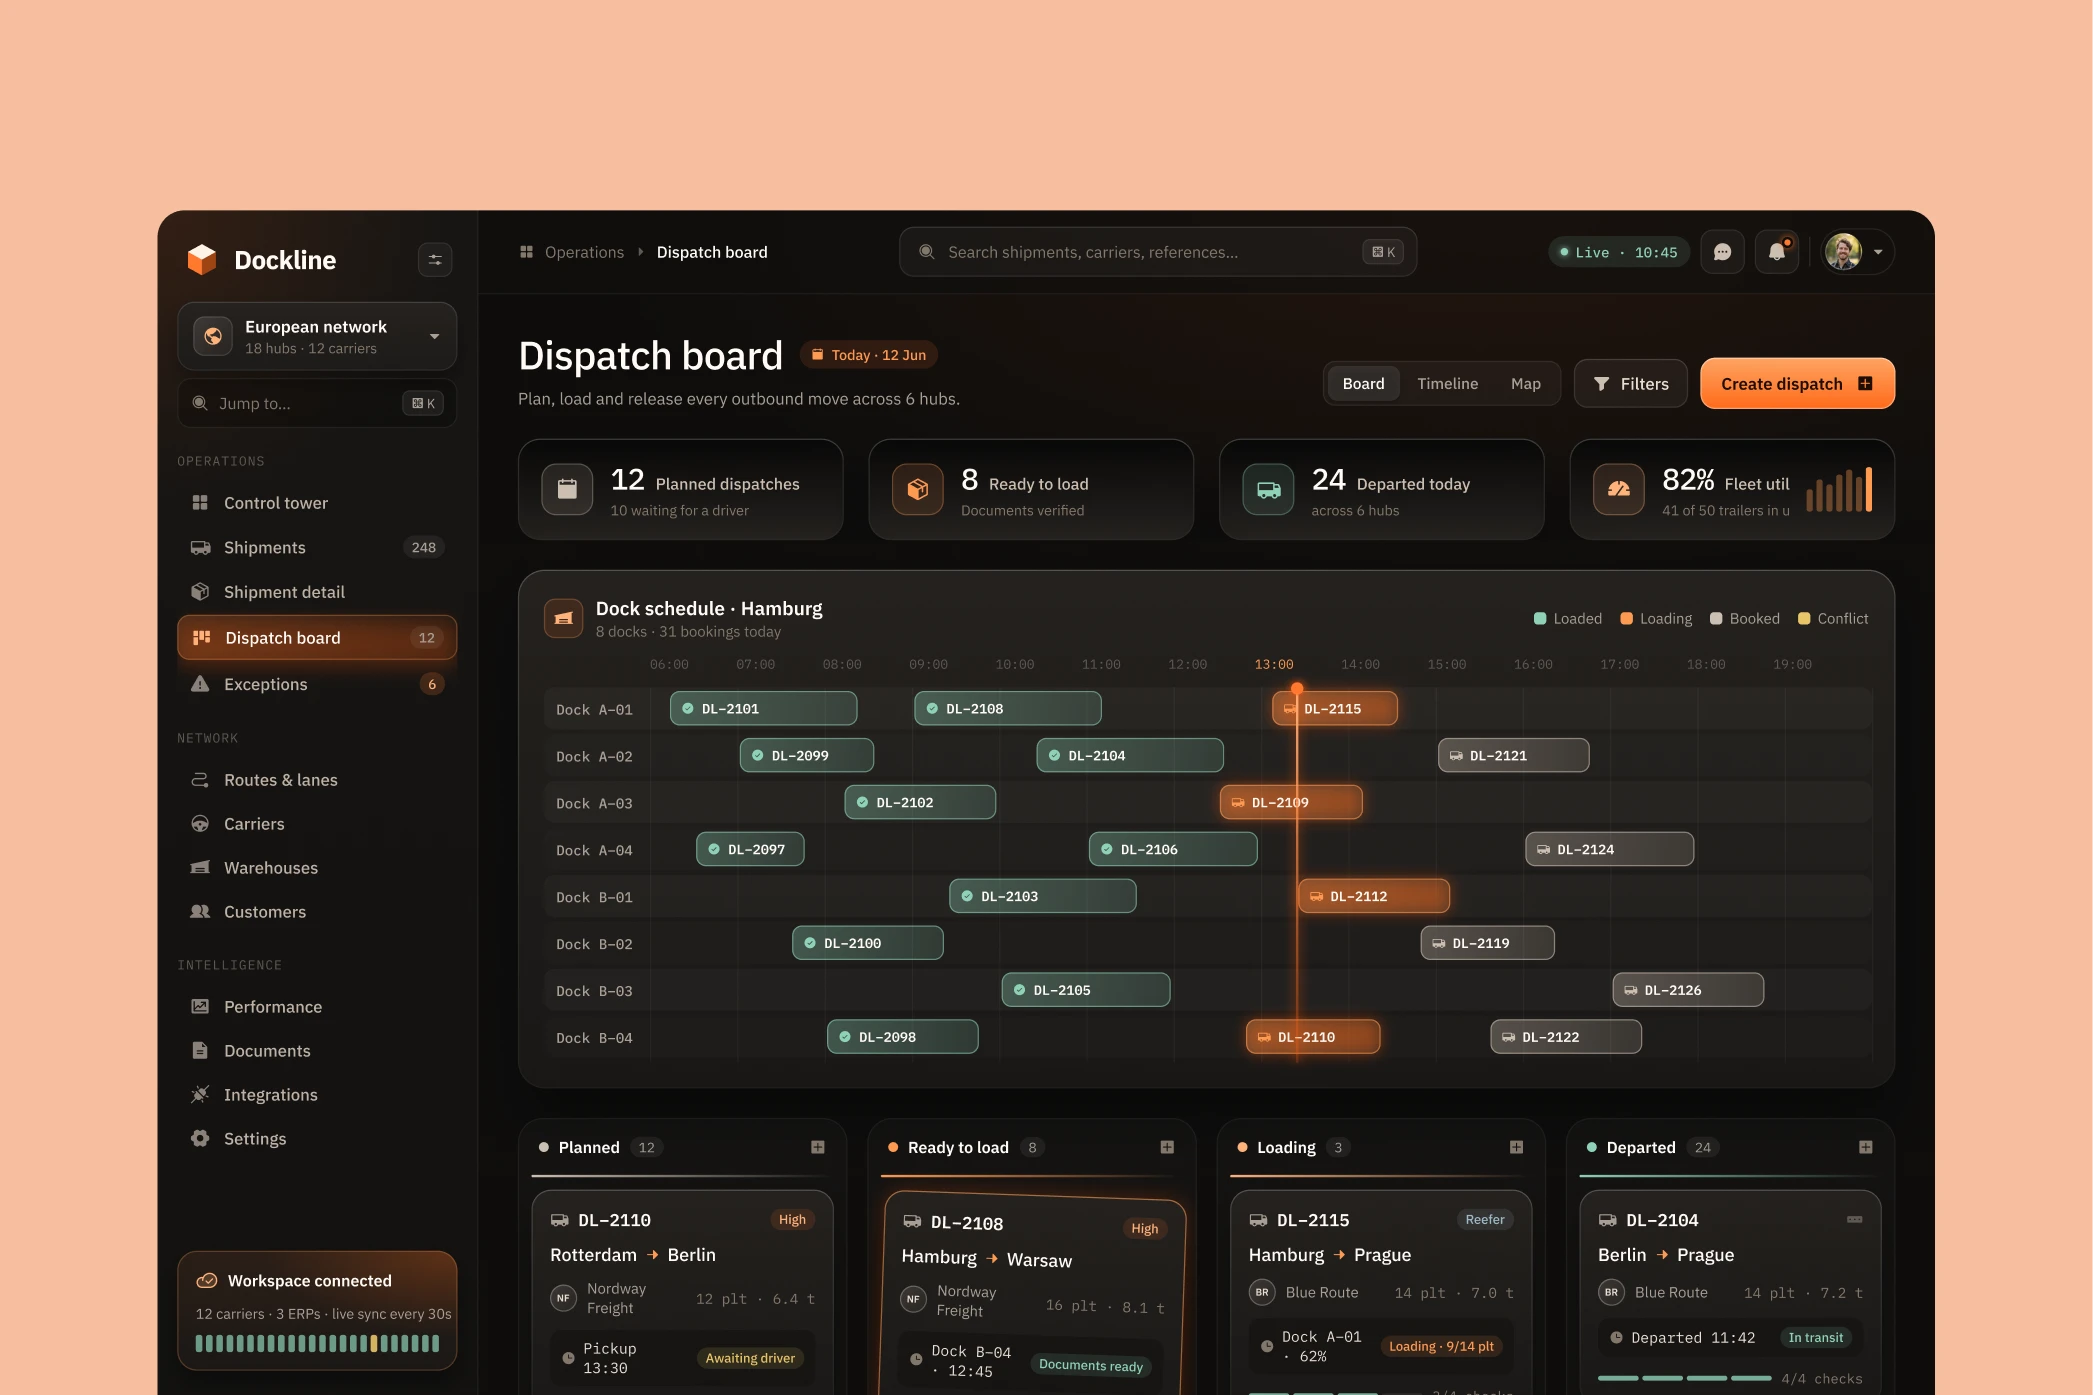Click the Ready to load package icon
The width and height of the screenshot is (2093, 1395).
pyautogui.click(x=918, y=490)
